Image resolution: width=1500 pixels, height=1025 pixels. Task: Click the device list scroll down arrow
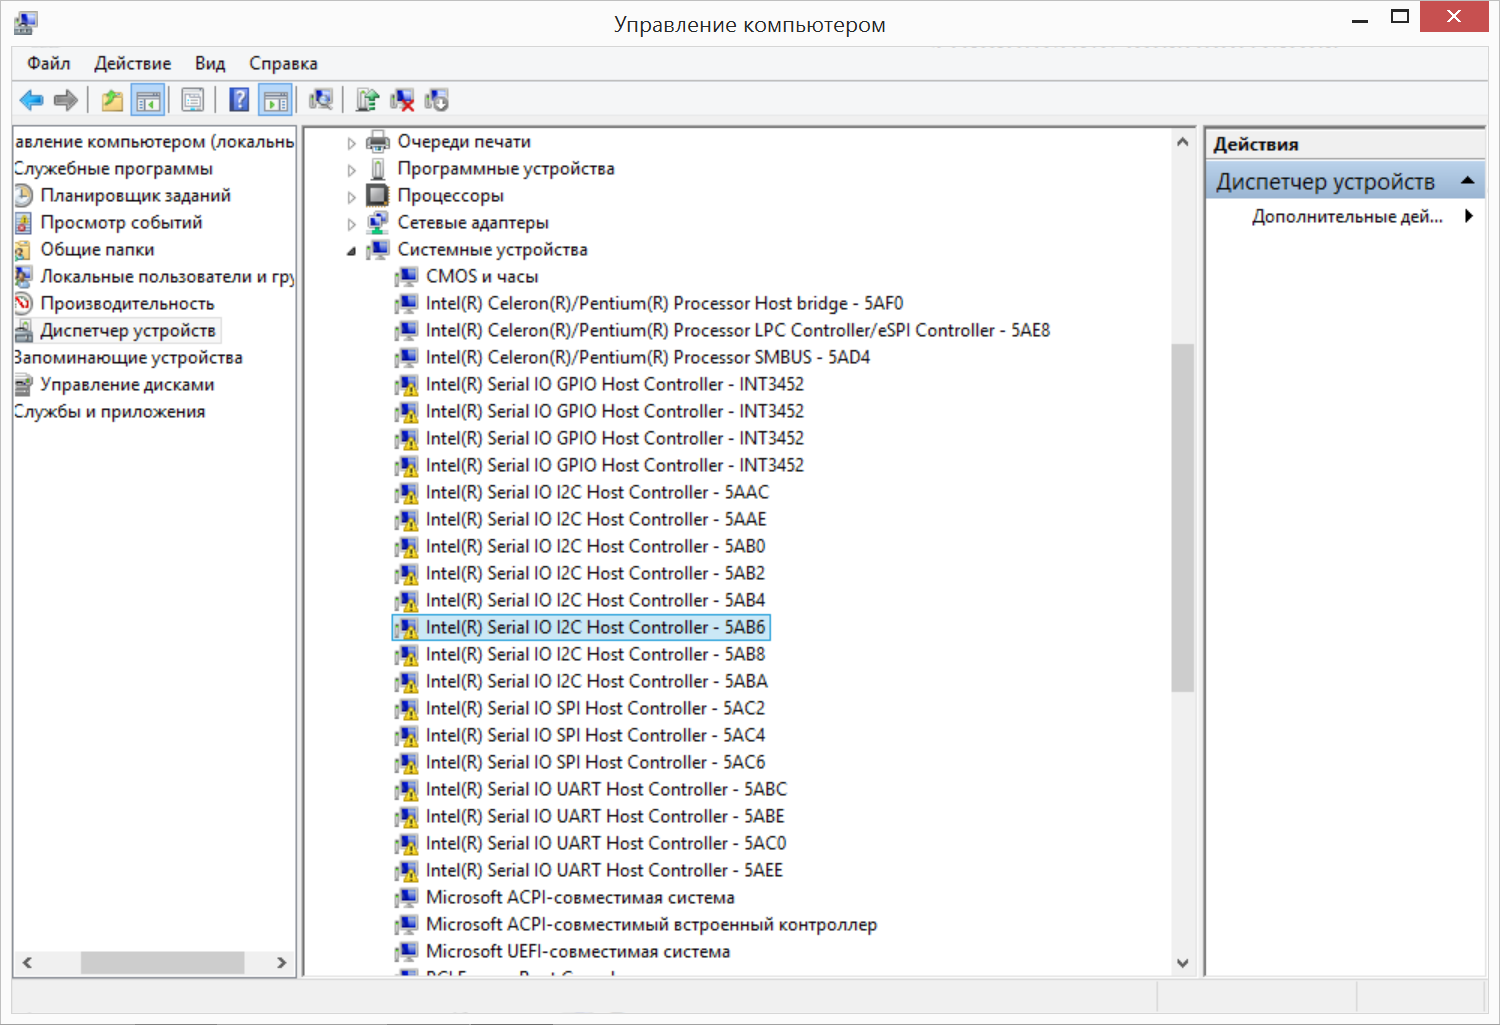pos(1183,963)
